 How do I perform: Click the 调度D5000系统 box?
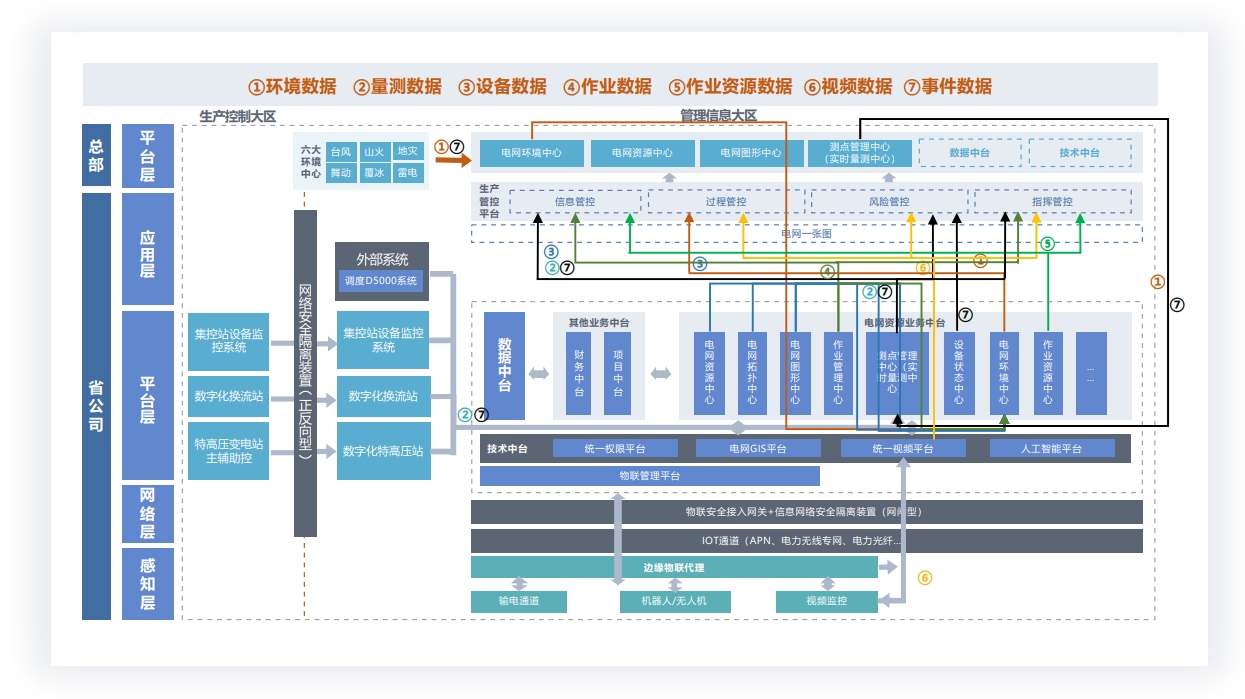click(x=381, y=281)
